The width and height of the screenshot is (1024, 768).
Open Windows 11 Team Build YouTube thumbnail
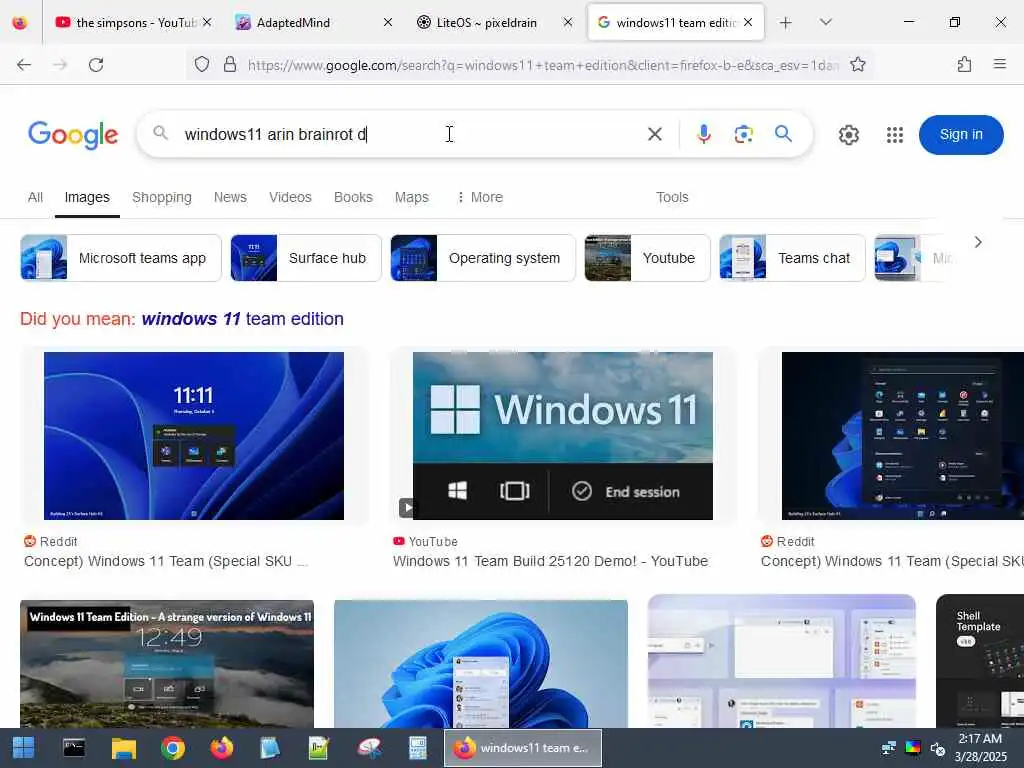562,436
